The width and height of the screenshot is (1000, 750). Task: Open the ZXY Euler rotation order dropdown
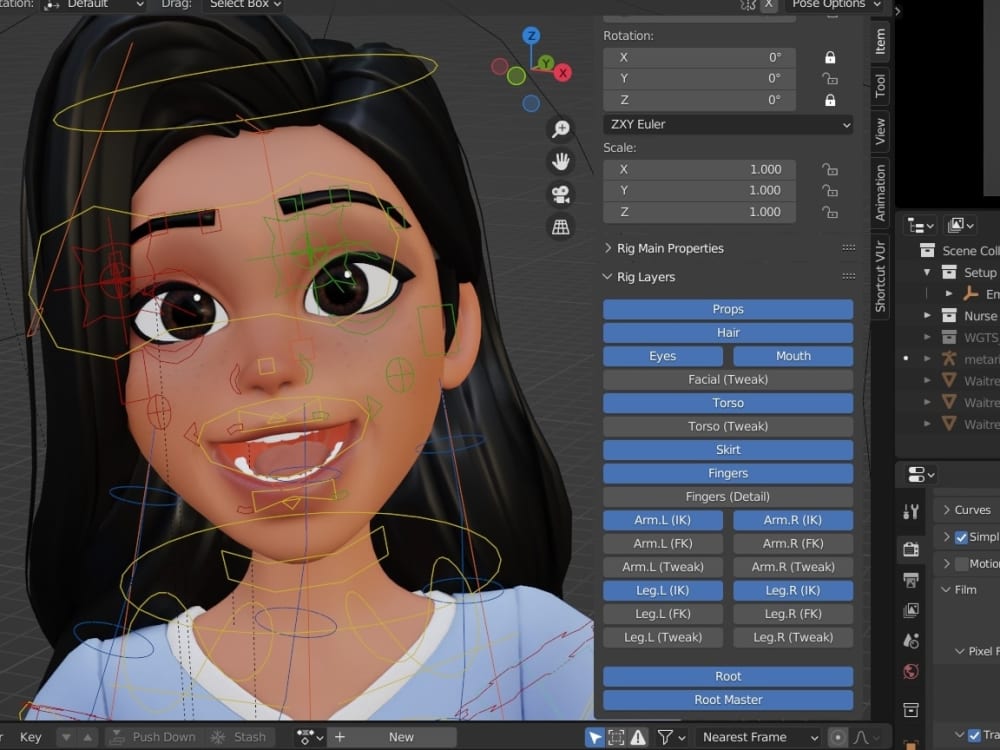727,124
